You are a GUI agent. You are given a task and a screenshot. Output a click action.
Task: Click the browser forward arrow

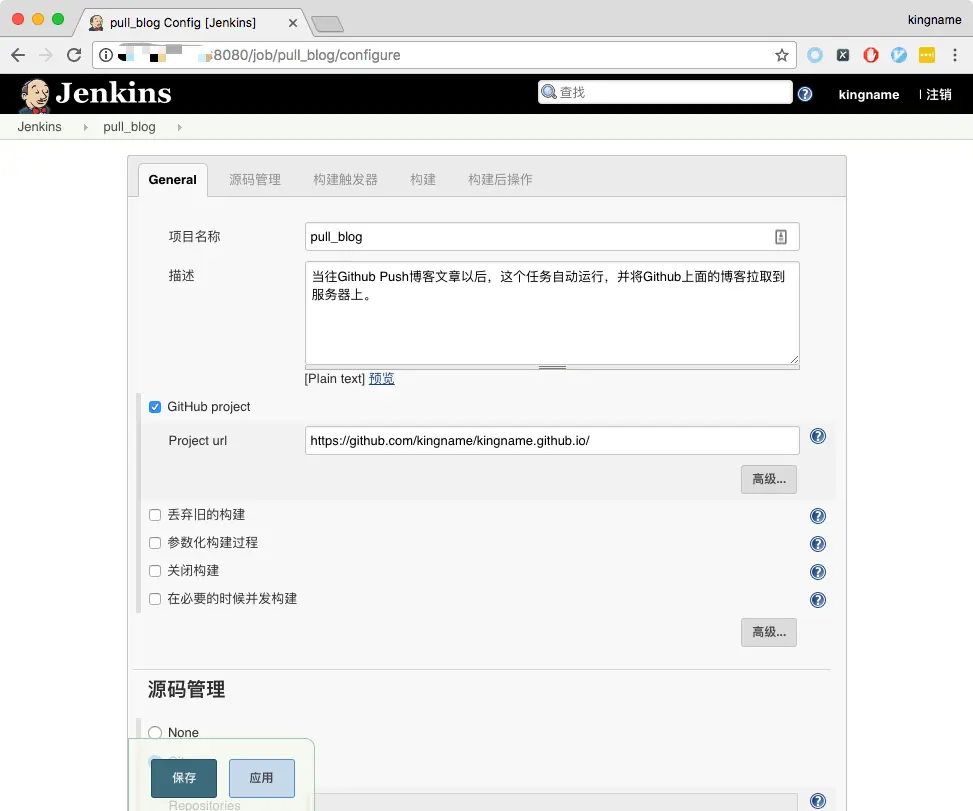[46, 55]
